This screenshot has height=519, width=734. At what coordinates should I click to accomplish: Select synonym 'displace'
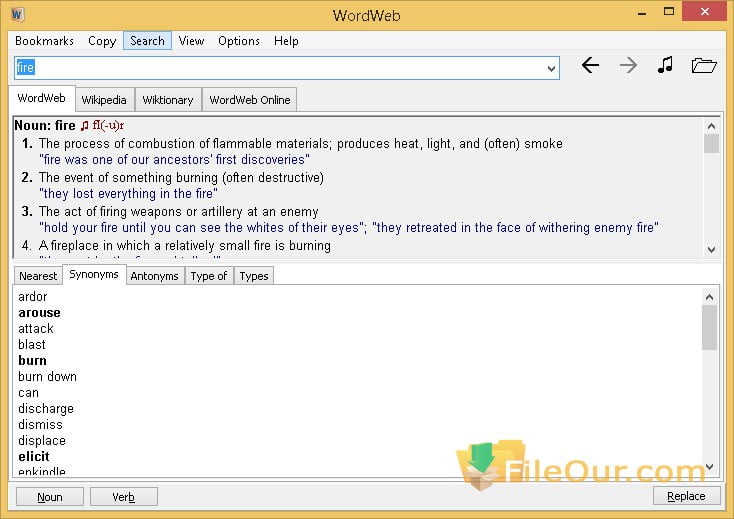pos(42,441)
